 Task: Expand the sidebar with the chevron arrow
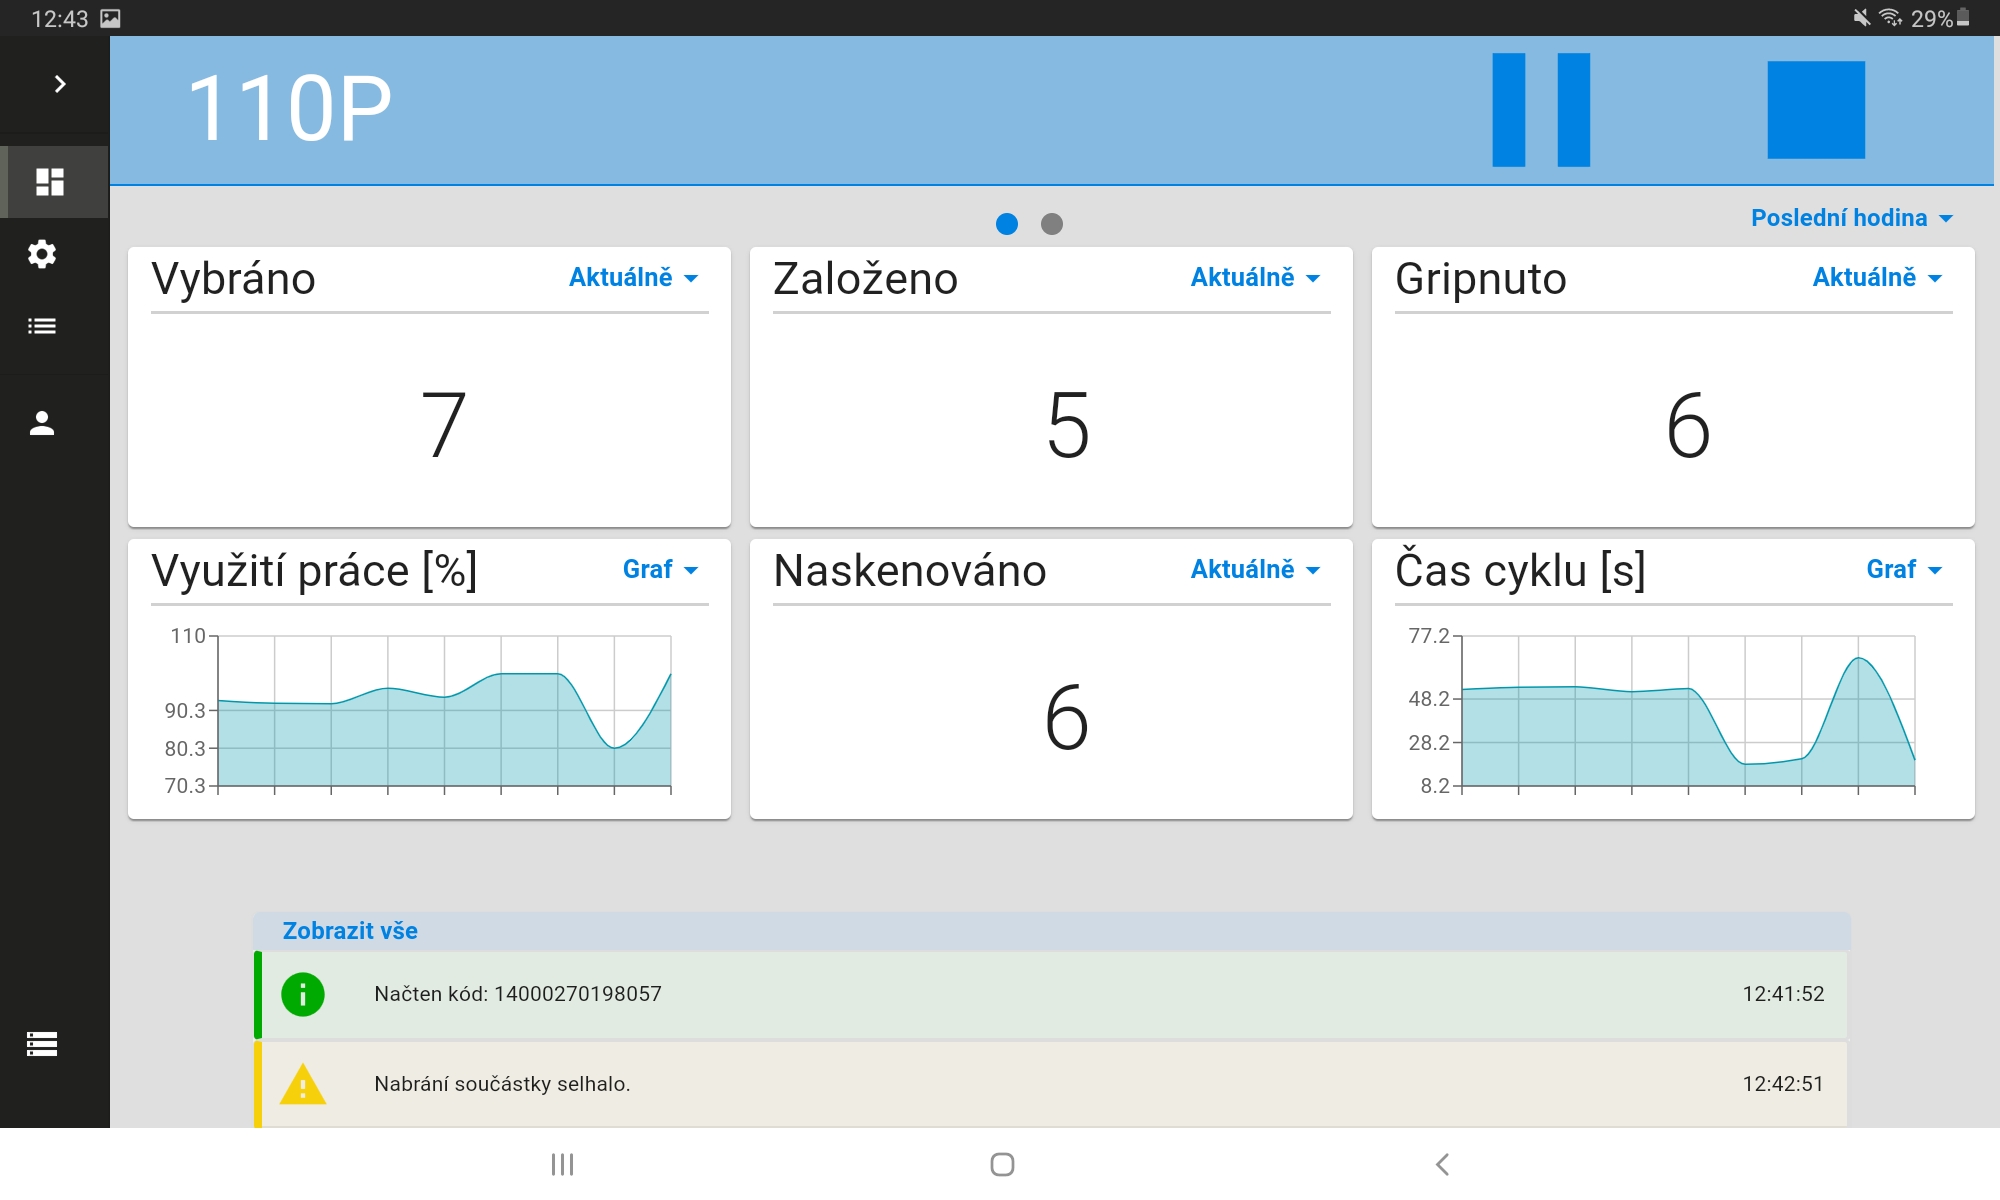pos(59,84)
